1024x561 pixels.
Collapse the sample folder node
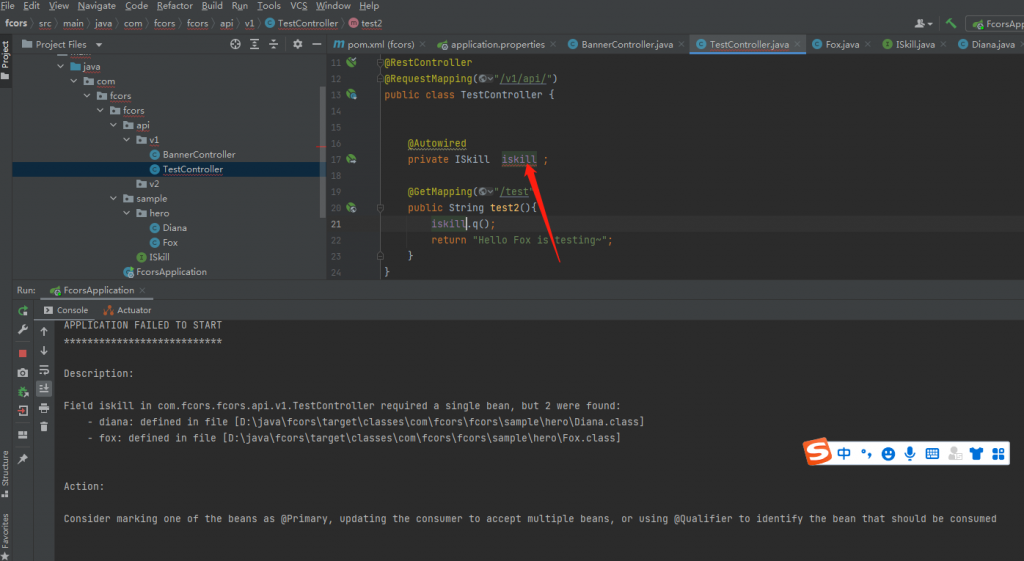click(114, 199)
